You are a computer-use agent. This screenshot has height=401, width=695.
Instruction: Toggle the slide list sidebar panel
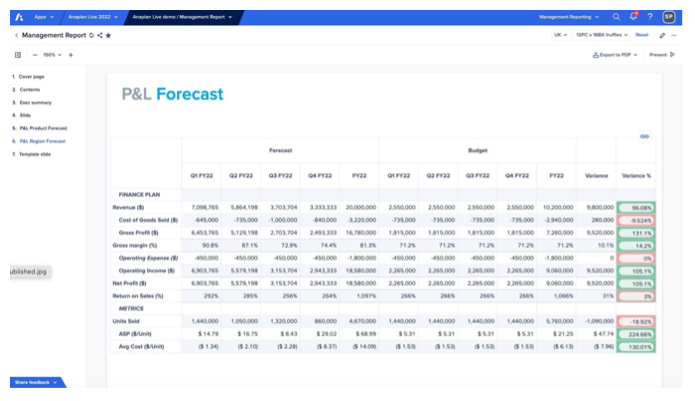(x=18, y=54)
